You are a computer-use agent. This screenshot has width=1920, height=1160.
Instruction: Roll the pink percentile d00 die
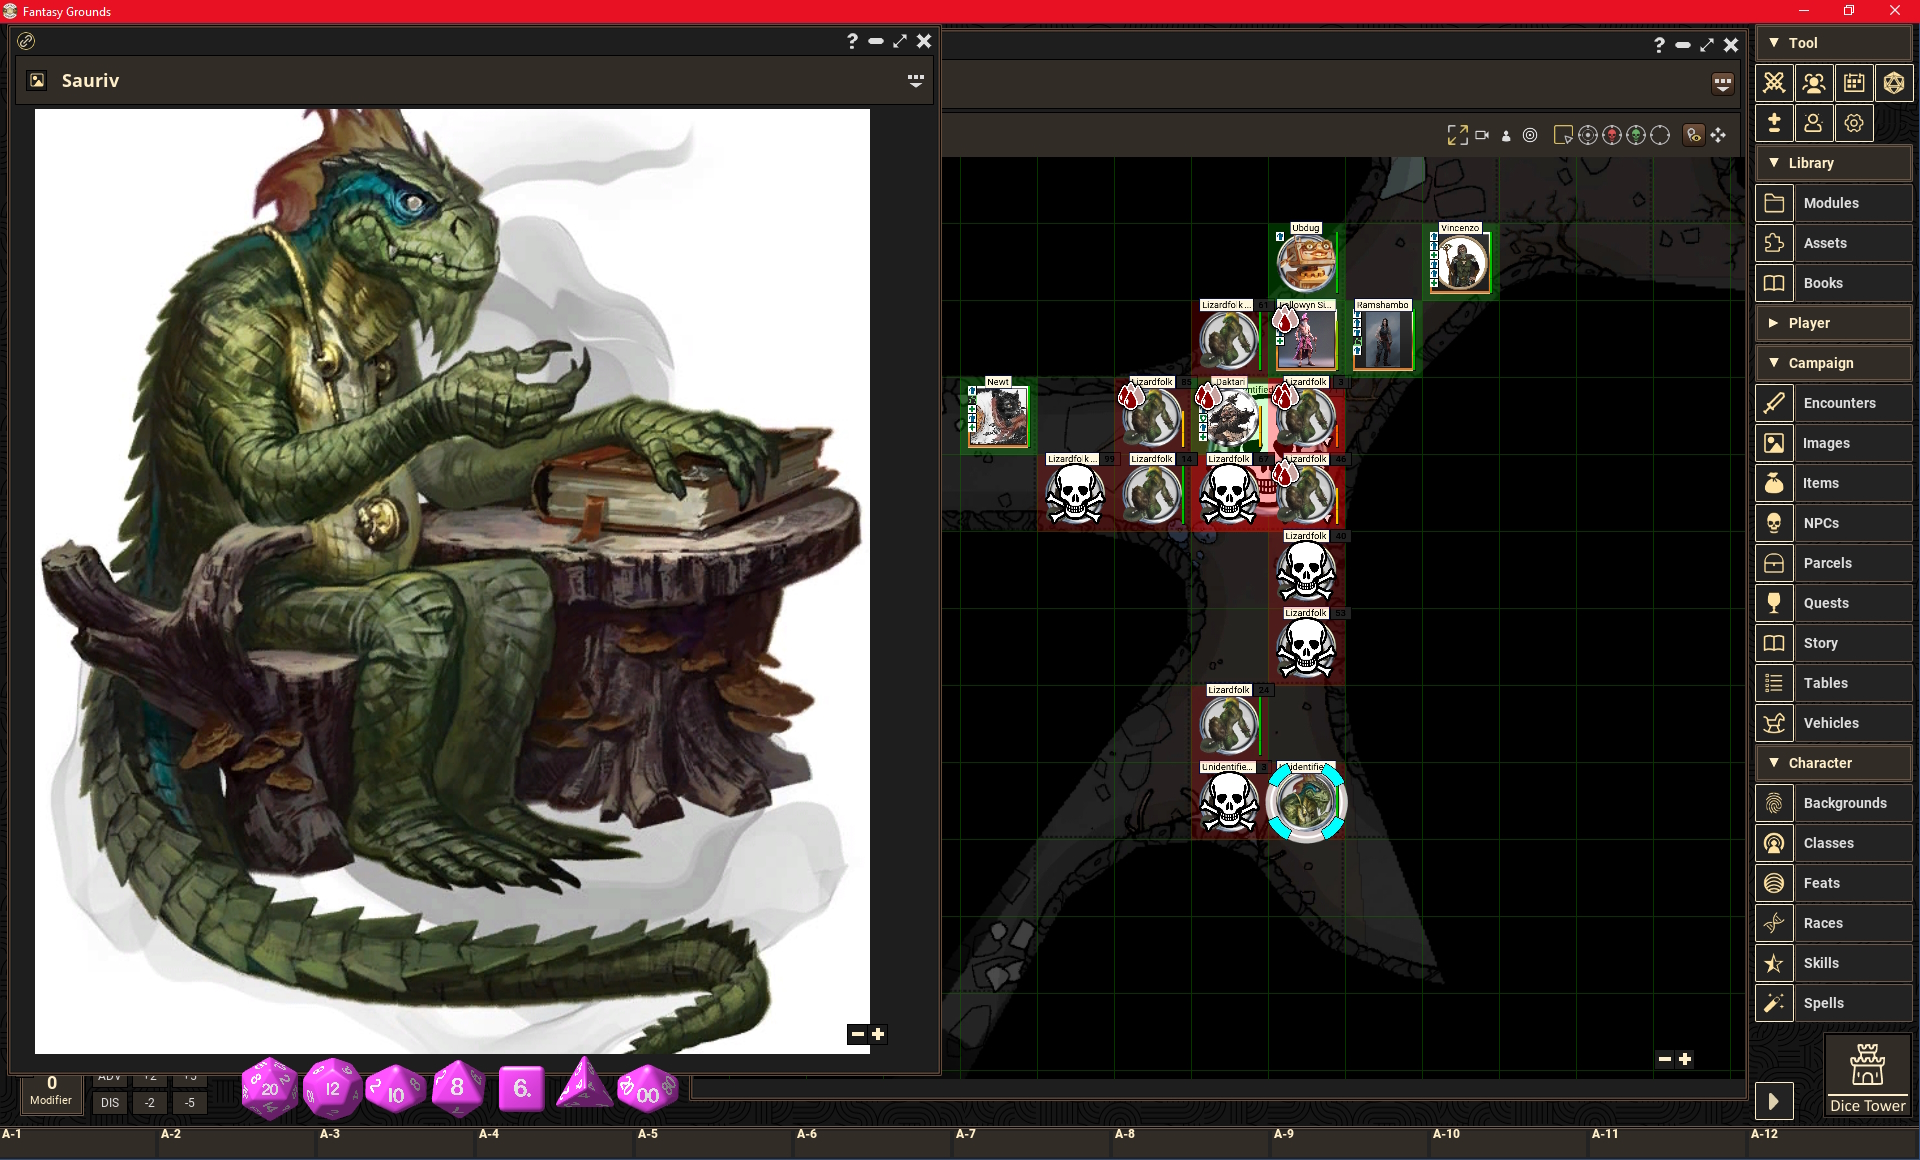(647, 1090)
